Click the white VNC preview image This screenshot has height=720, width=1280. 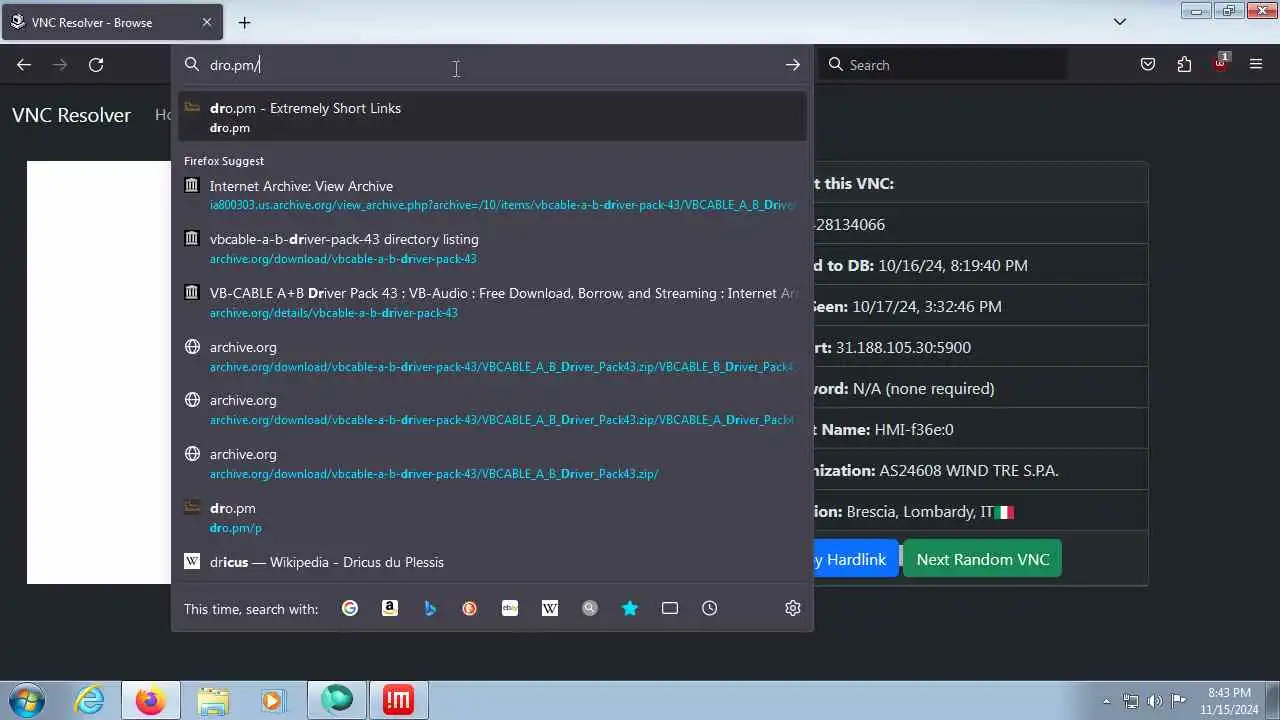(99, 372)
